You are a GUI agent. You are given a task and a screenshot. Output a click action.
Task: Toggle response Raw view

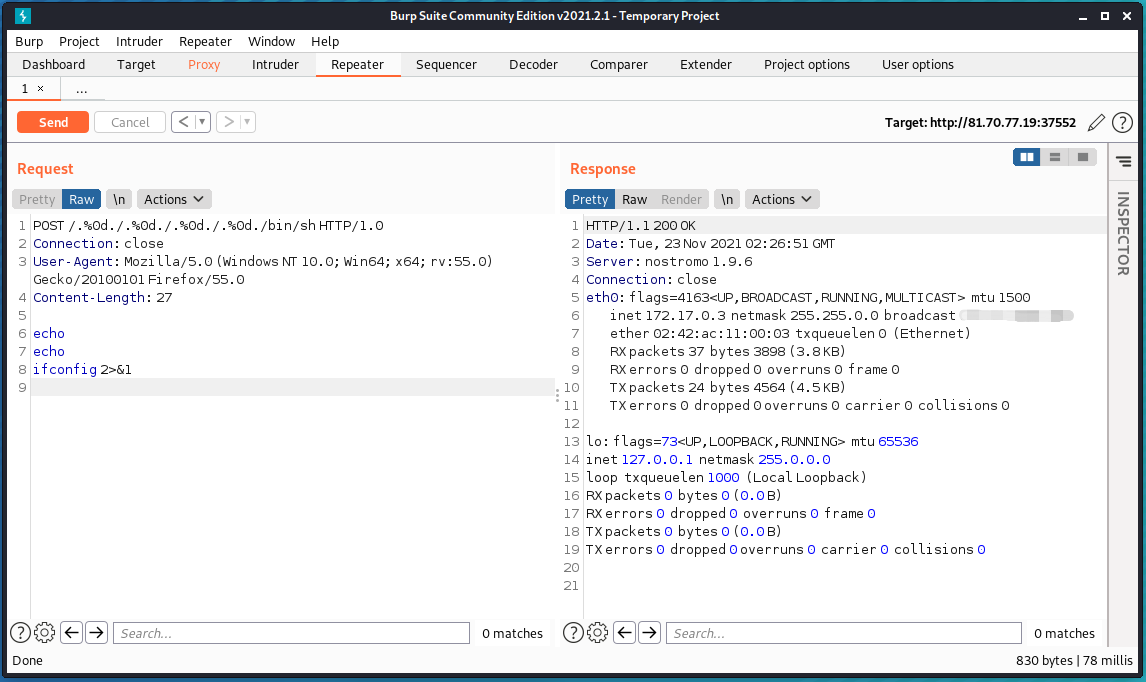click(634, 200)
